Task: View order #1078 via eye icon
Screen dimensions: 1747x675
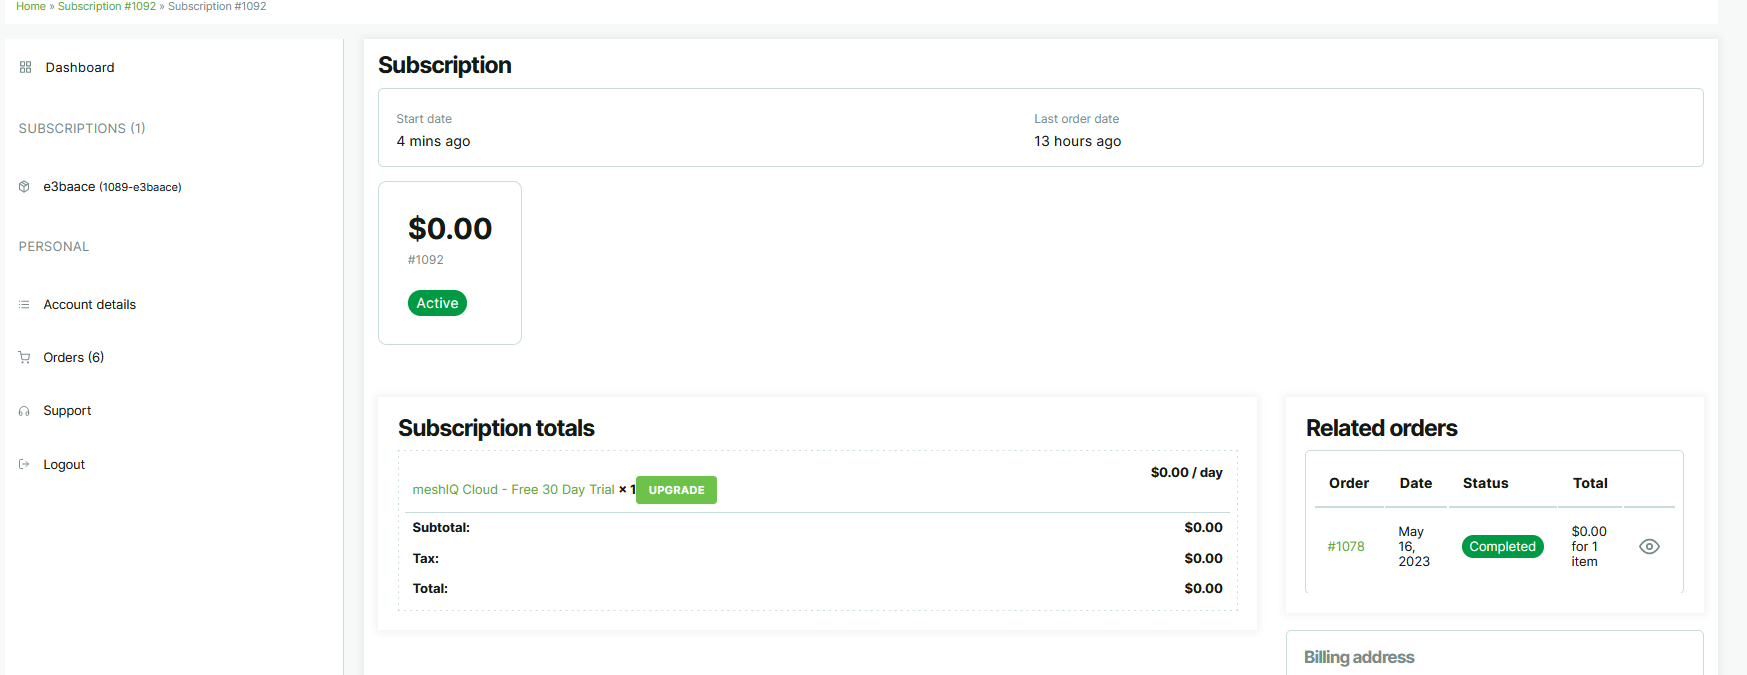Action: click(1649, 546)
